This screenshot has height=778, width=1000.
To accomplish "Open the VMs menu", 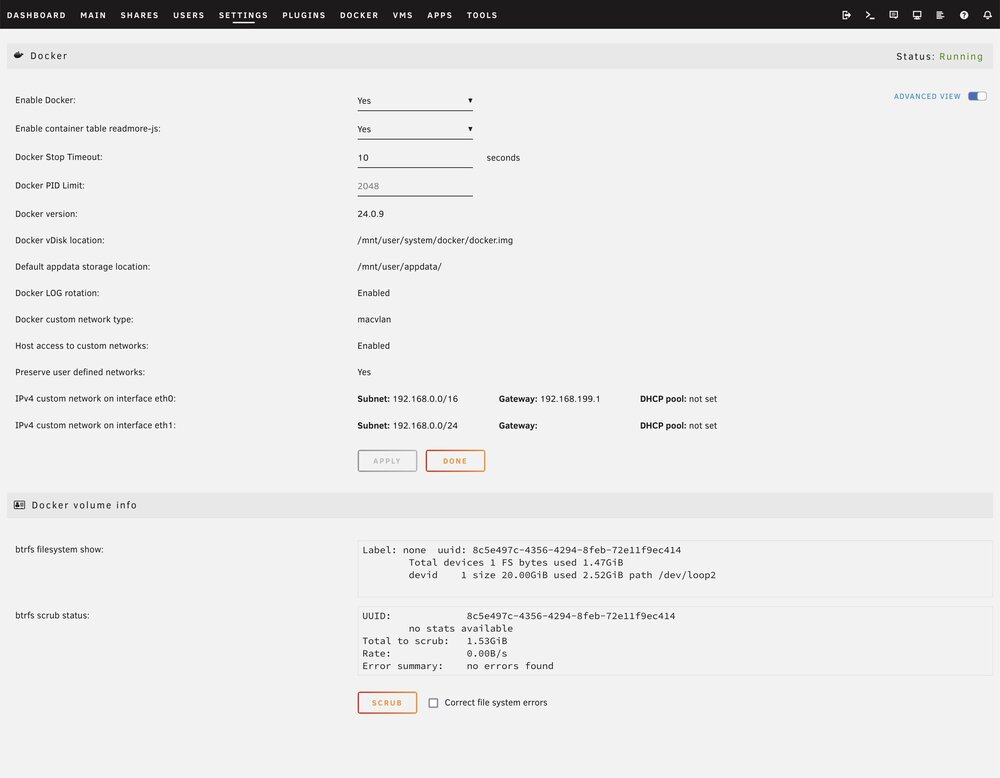I will pyautogui.click(x=402, y=15).
